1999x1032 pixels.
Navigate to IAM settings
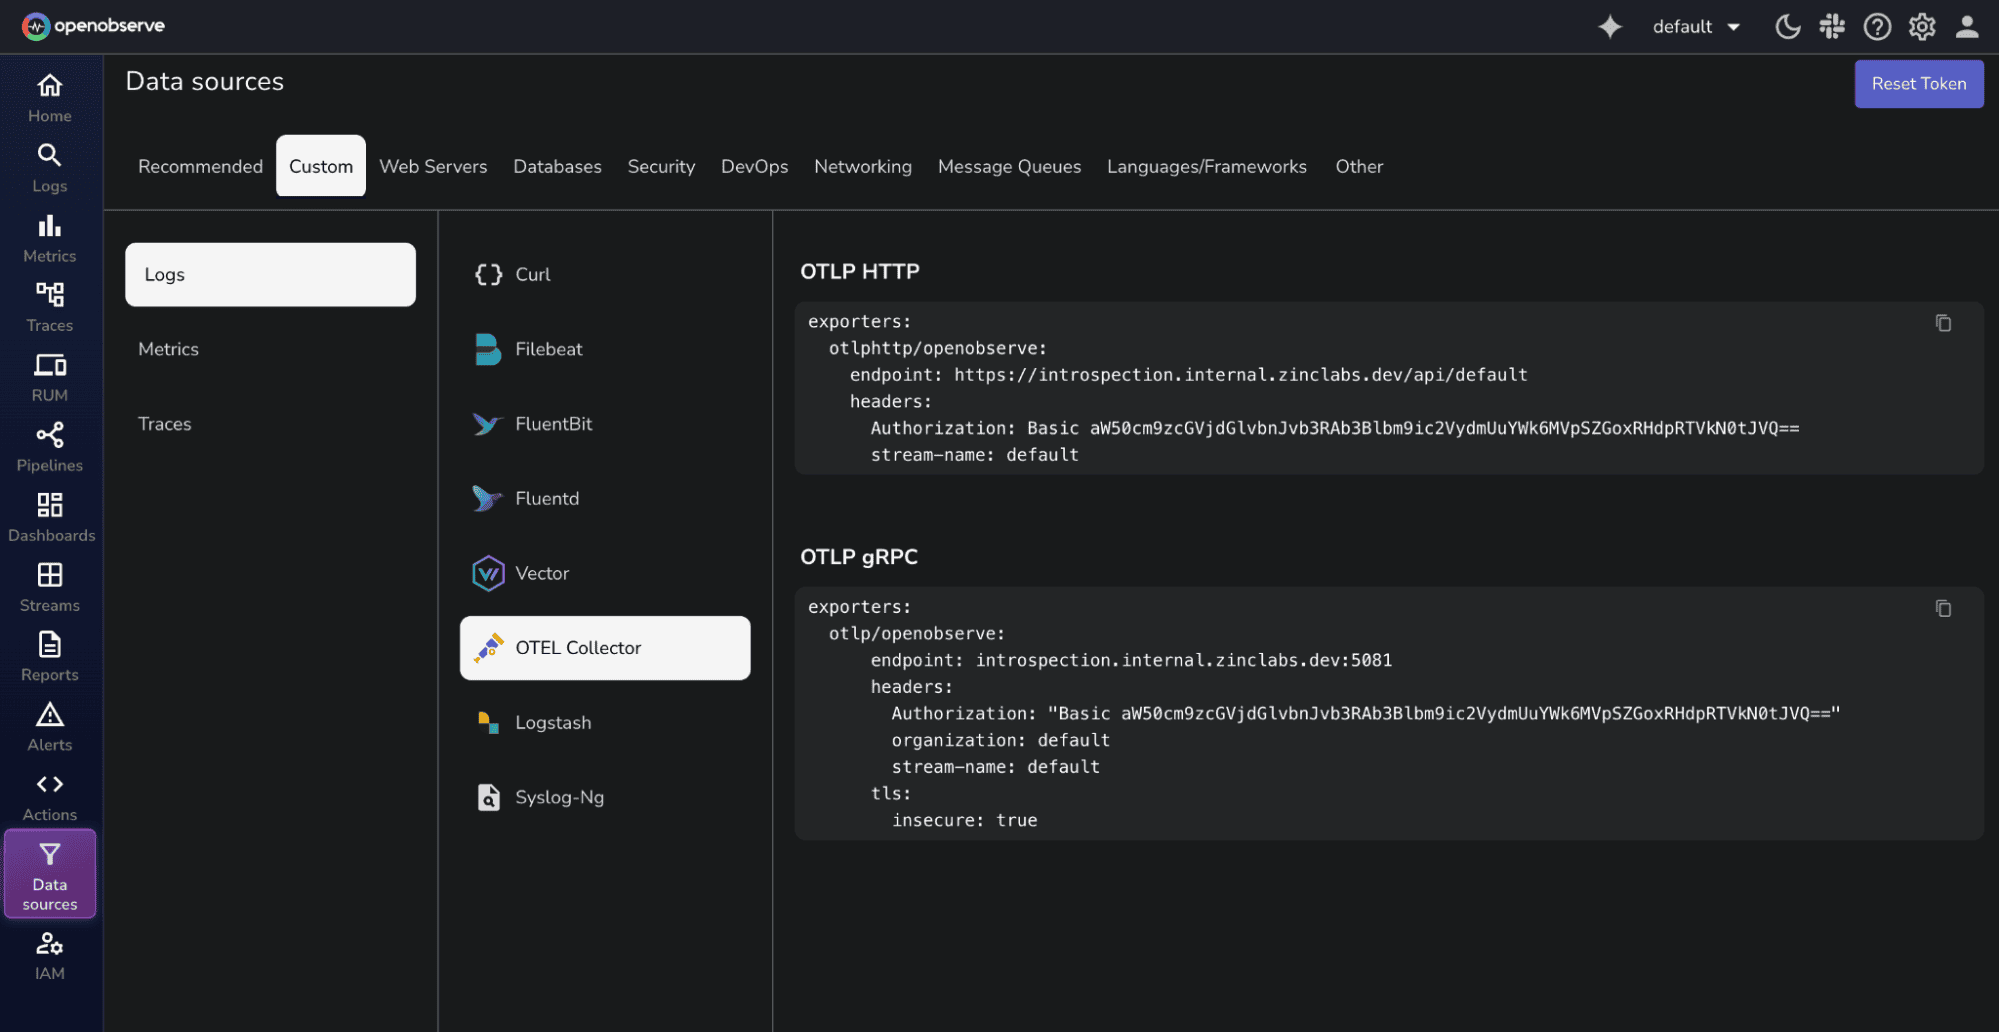point(49,952)
